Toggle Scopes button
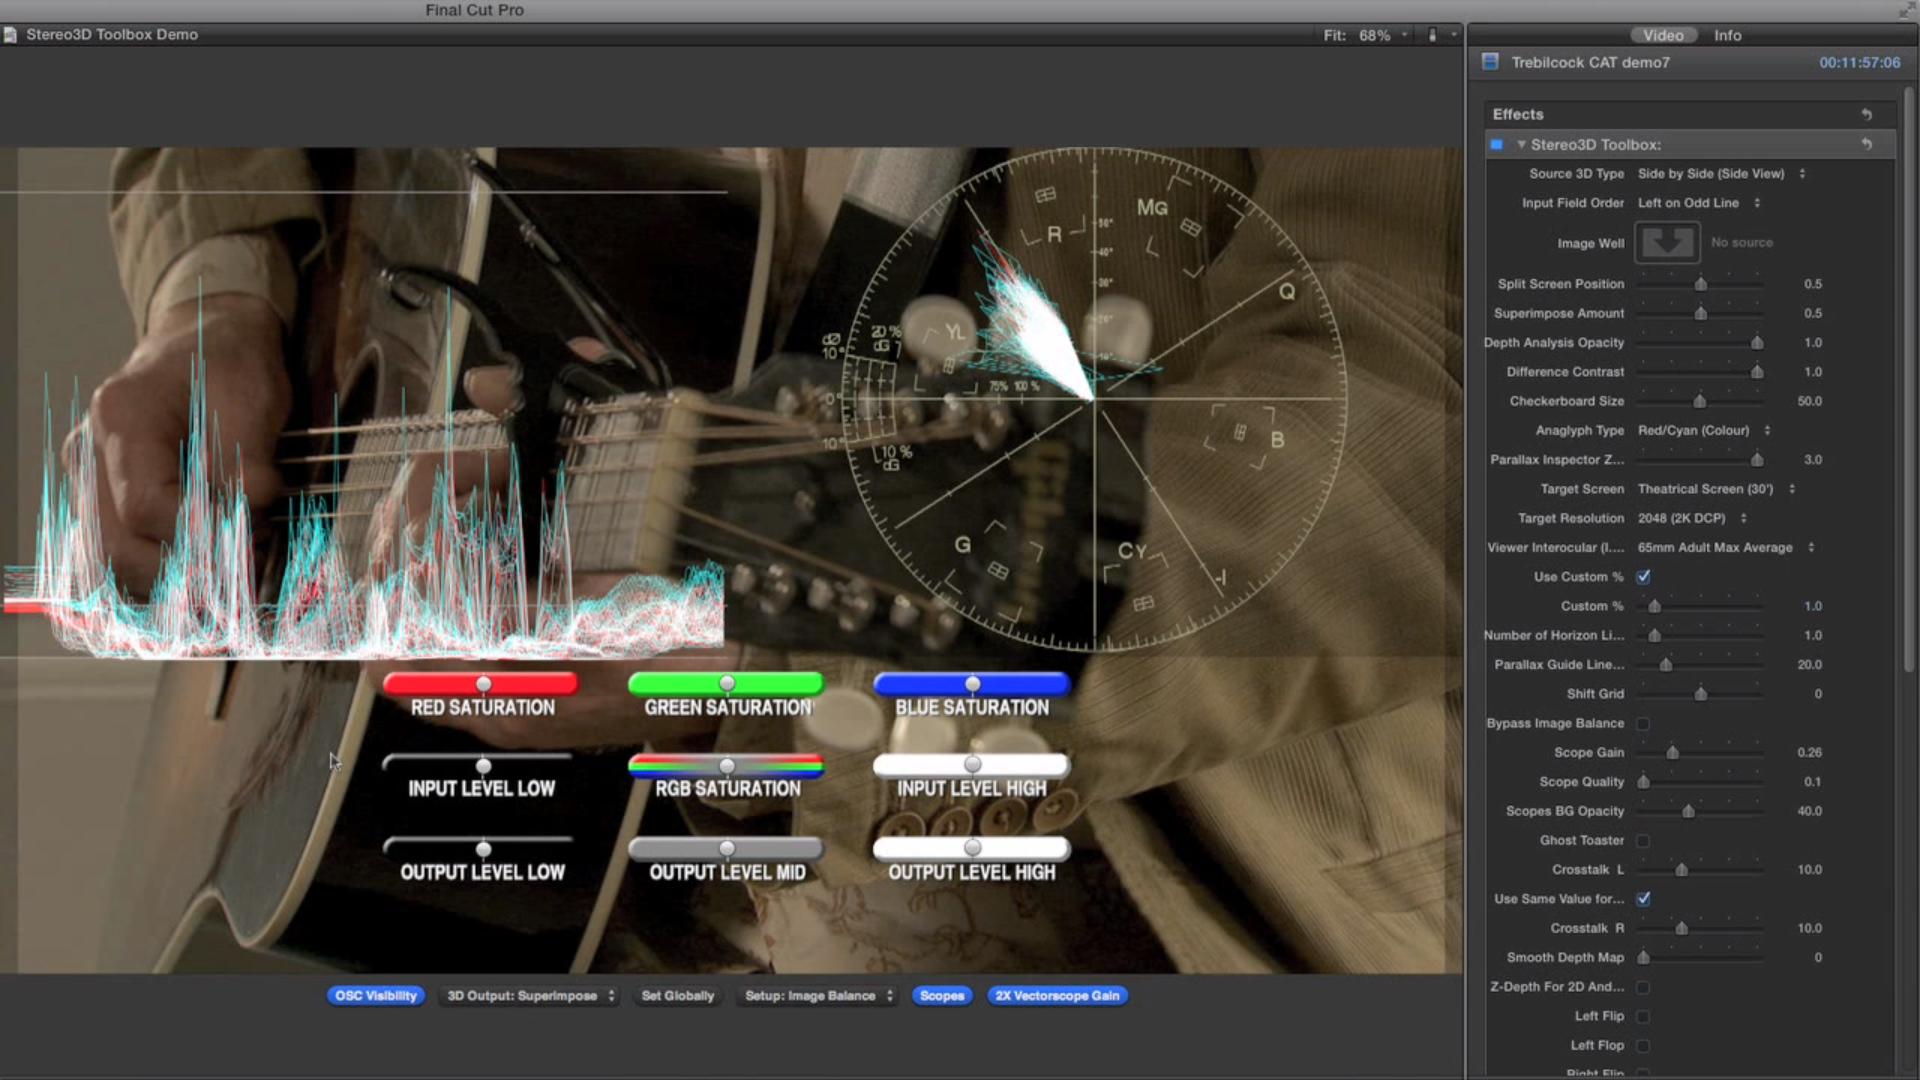 942,996
